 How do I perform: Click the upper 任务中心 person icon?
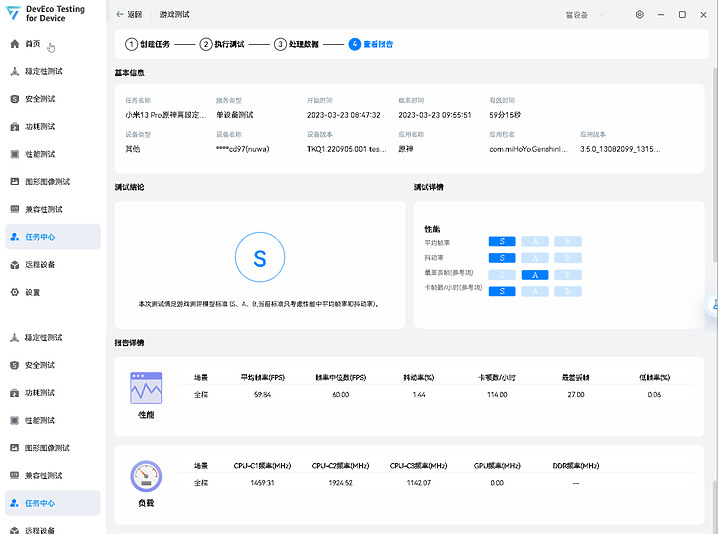(x=15, y=237)
